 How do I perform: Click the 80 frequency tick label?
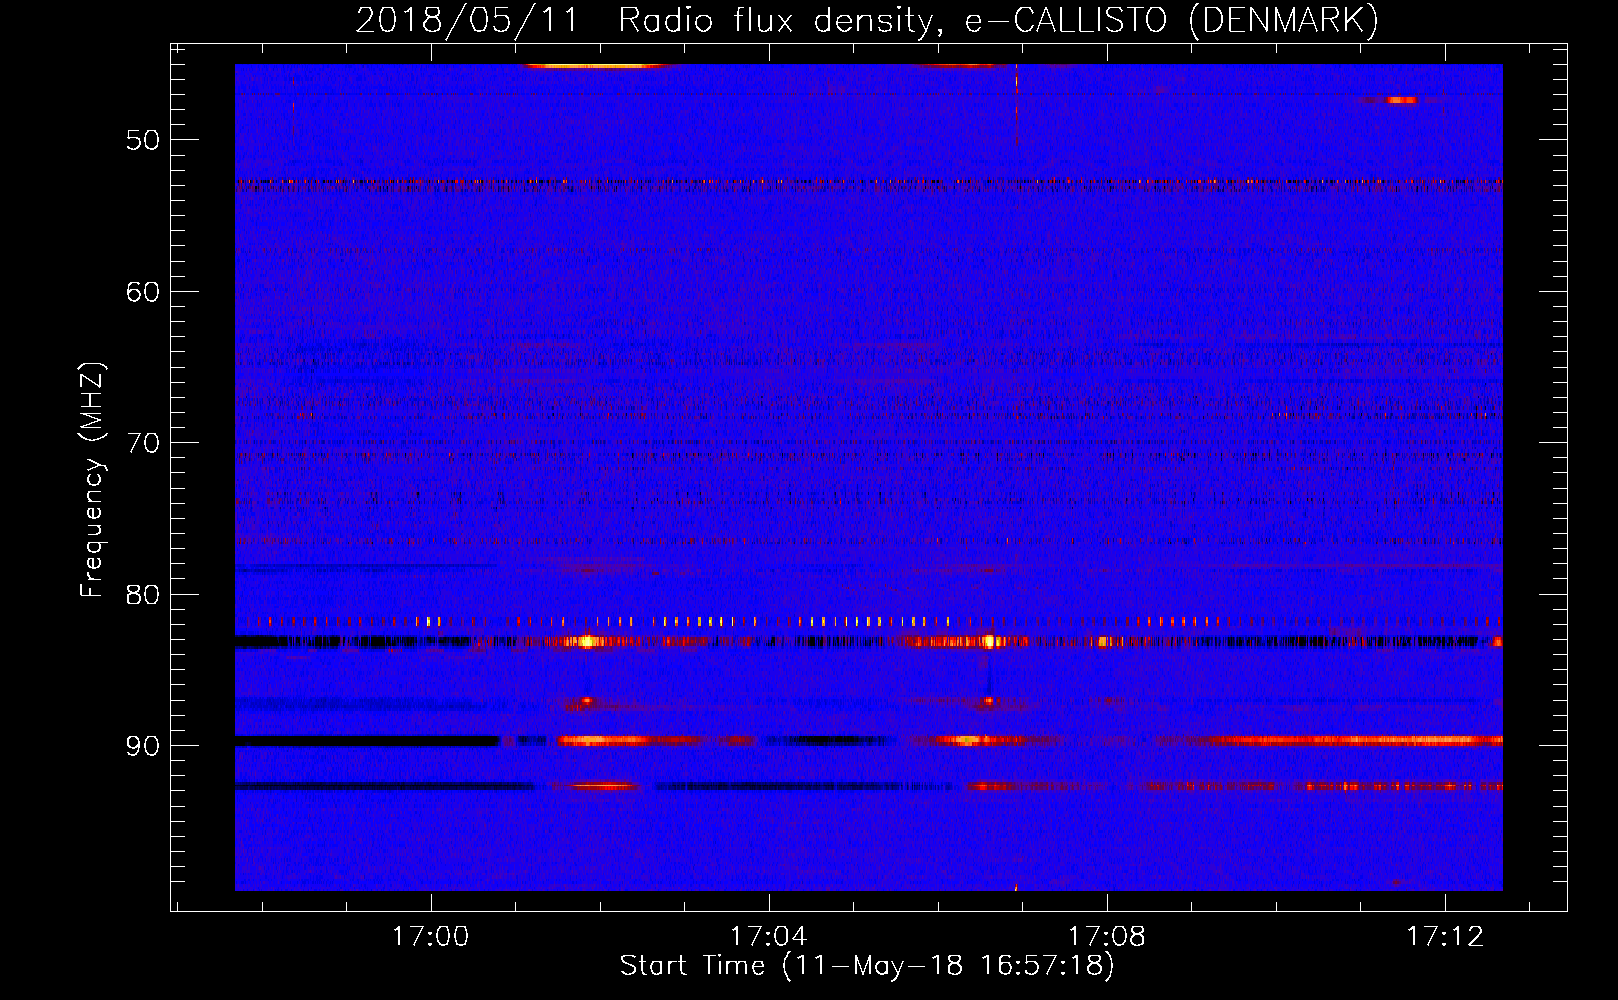tap(143, 595)
